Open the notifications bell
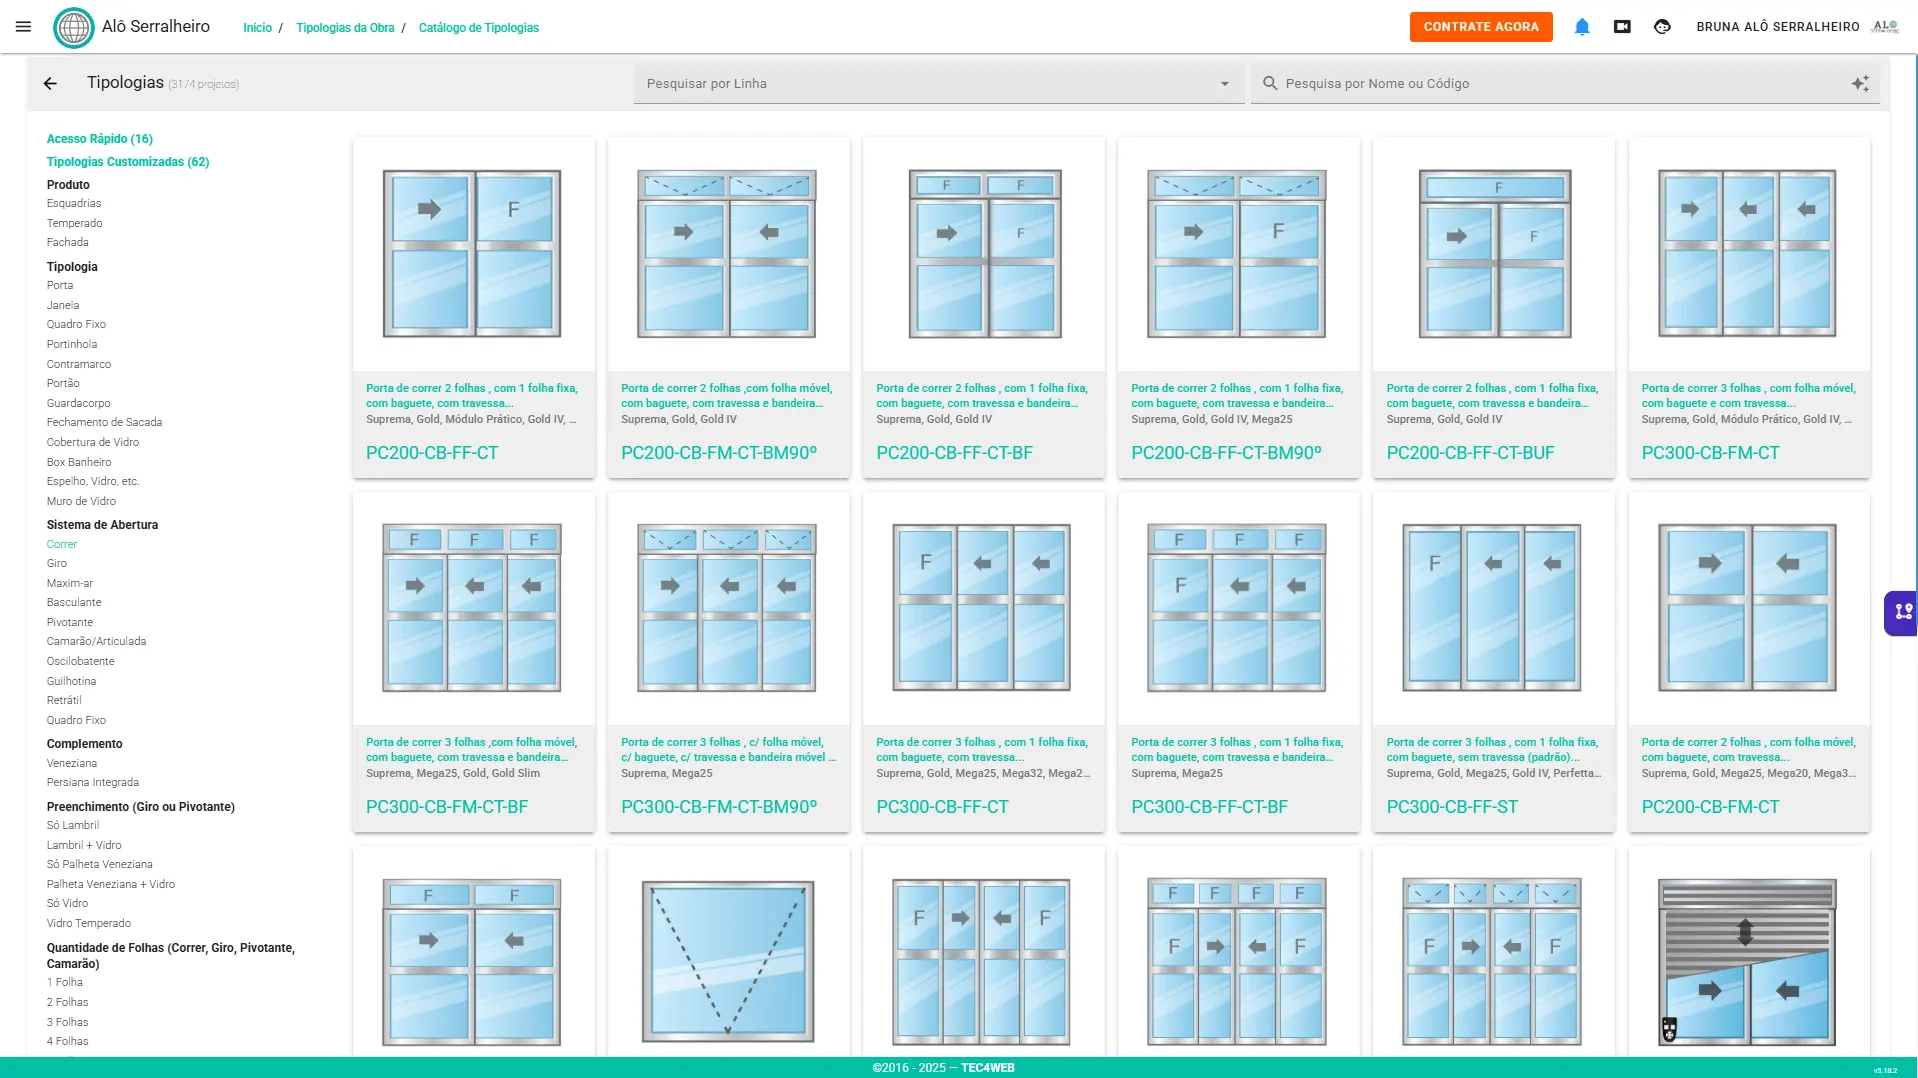The height and width of the screenshot is (1078, 1918). 1581,27
